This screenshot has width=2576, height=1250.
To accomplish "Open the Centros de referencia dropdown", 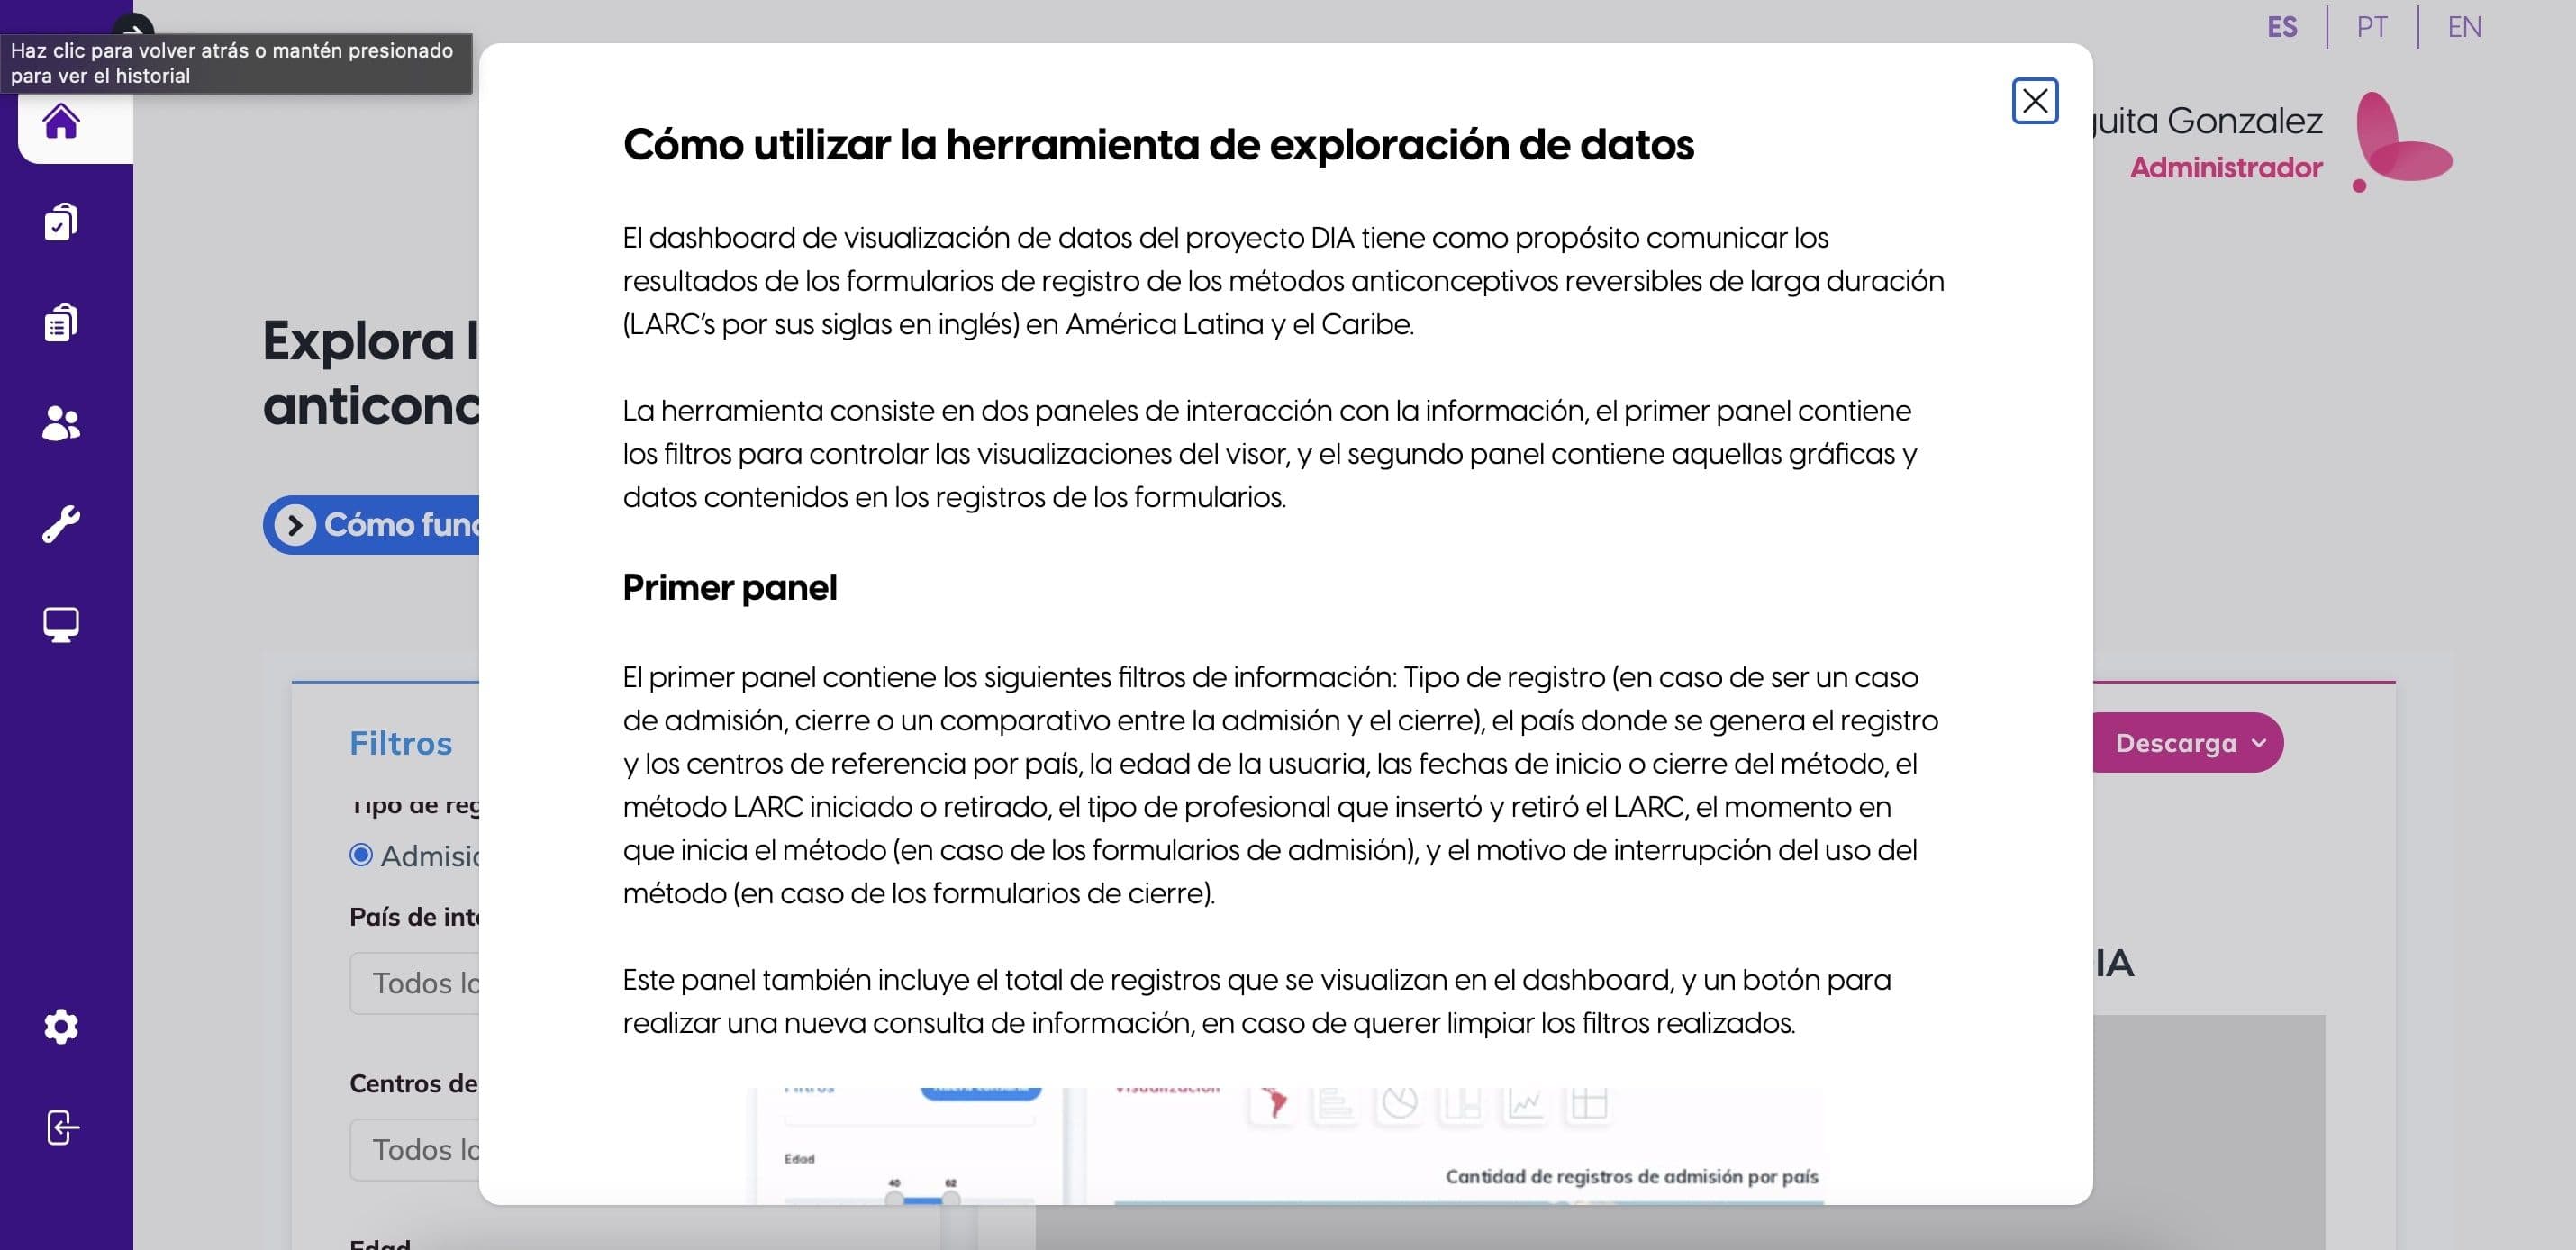I will click(415, 1150).
